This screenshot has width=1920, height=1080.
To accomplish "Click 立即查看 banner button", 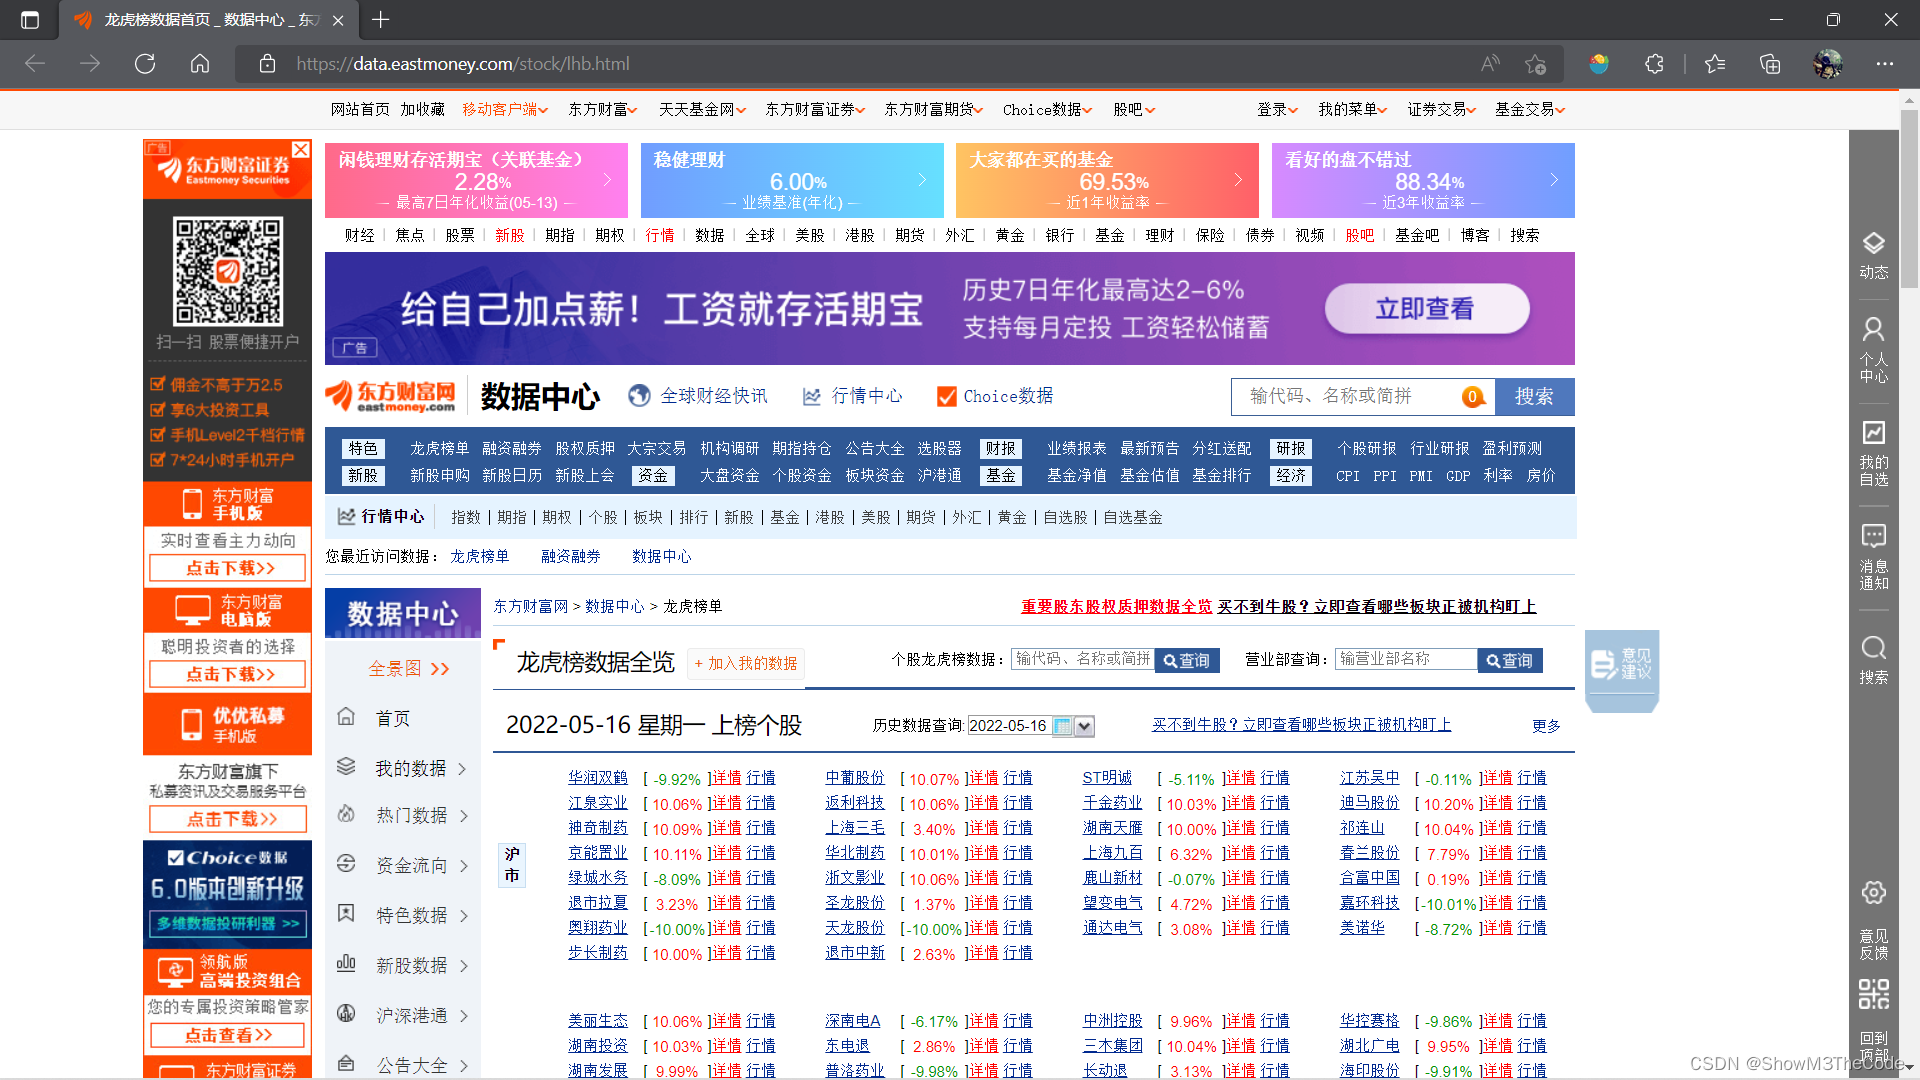I will tap(1426, 309).
